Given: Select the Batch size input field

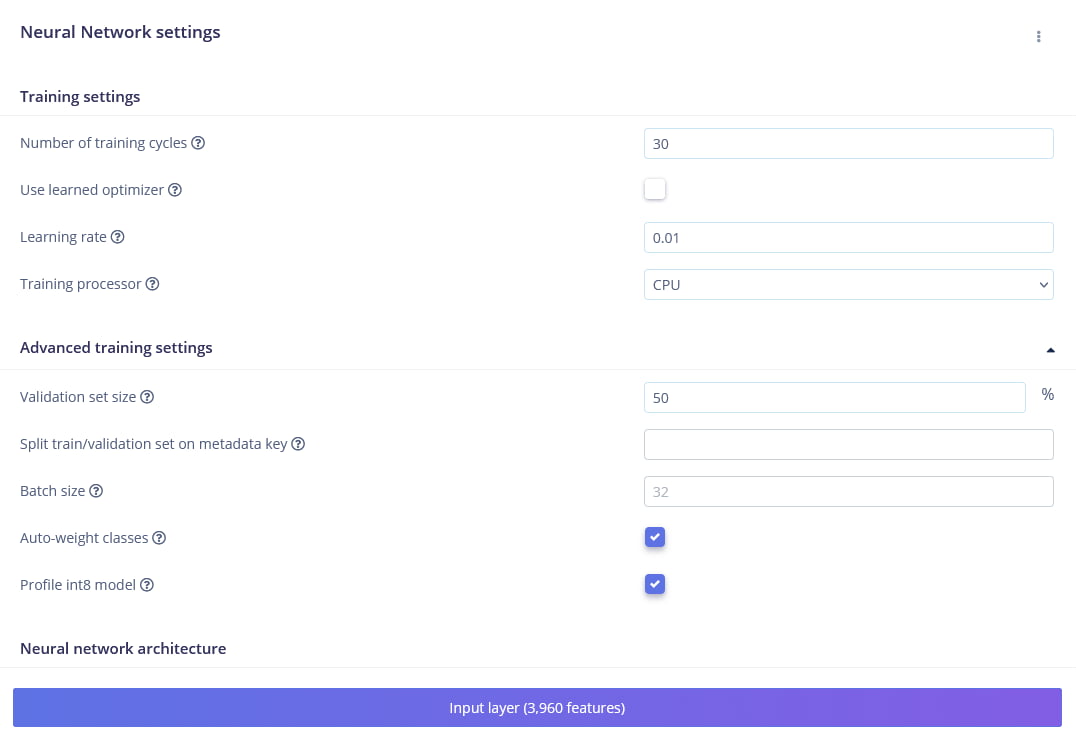Looking at the screenshot, I should pos(848,491).
